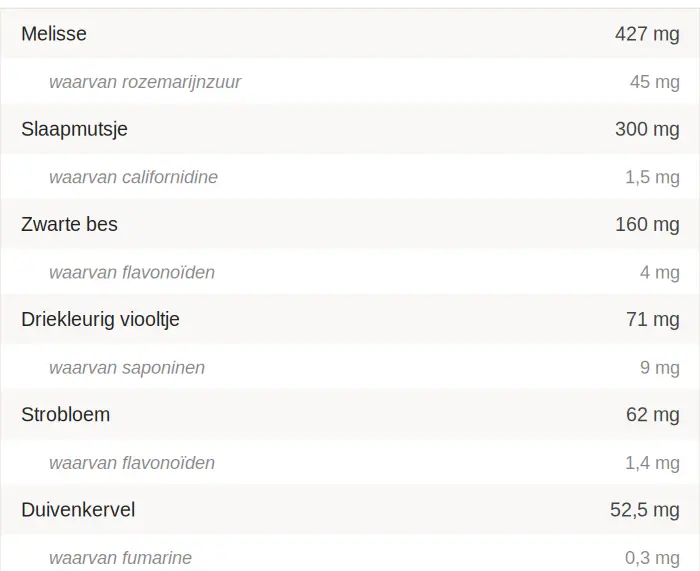Select the 300 mg Slaapmutsje amount

pyautogui.click(x=647, y=129)
